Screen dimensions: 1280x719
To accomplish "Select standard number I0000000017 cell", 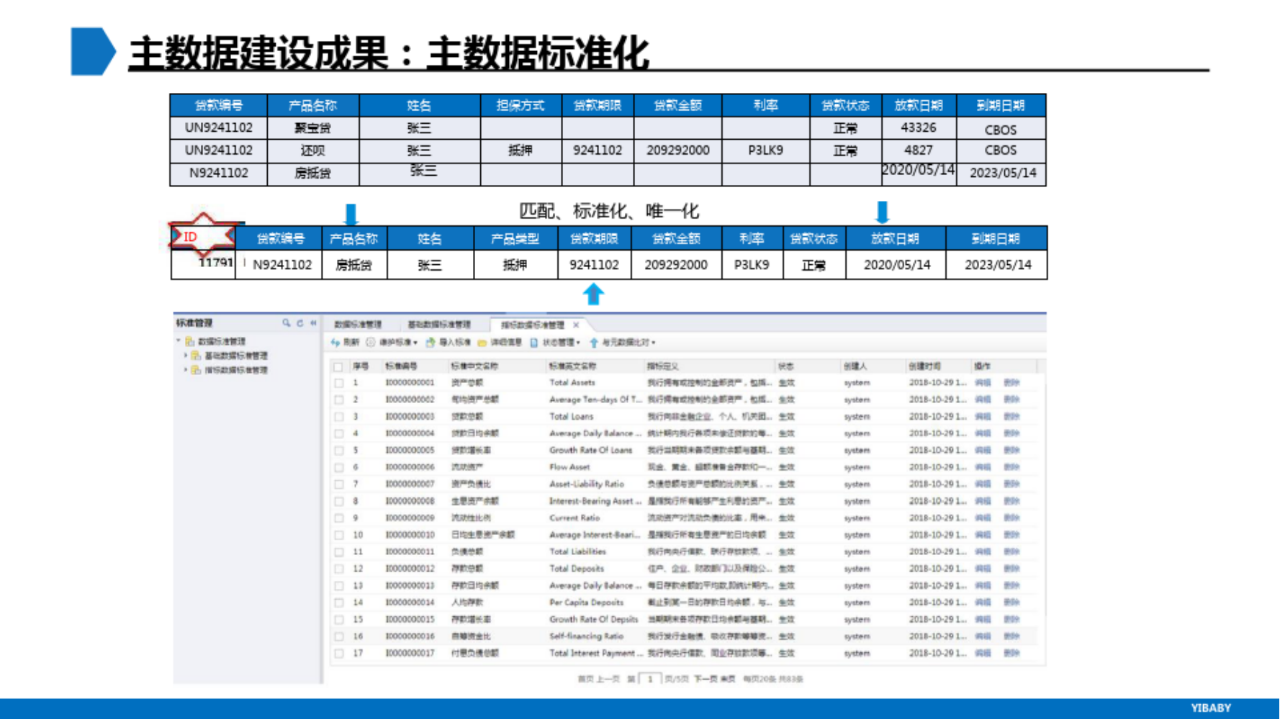I will pyautogui.click(x=410, y=653).
